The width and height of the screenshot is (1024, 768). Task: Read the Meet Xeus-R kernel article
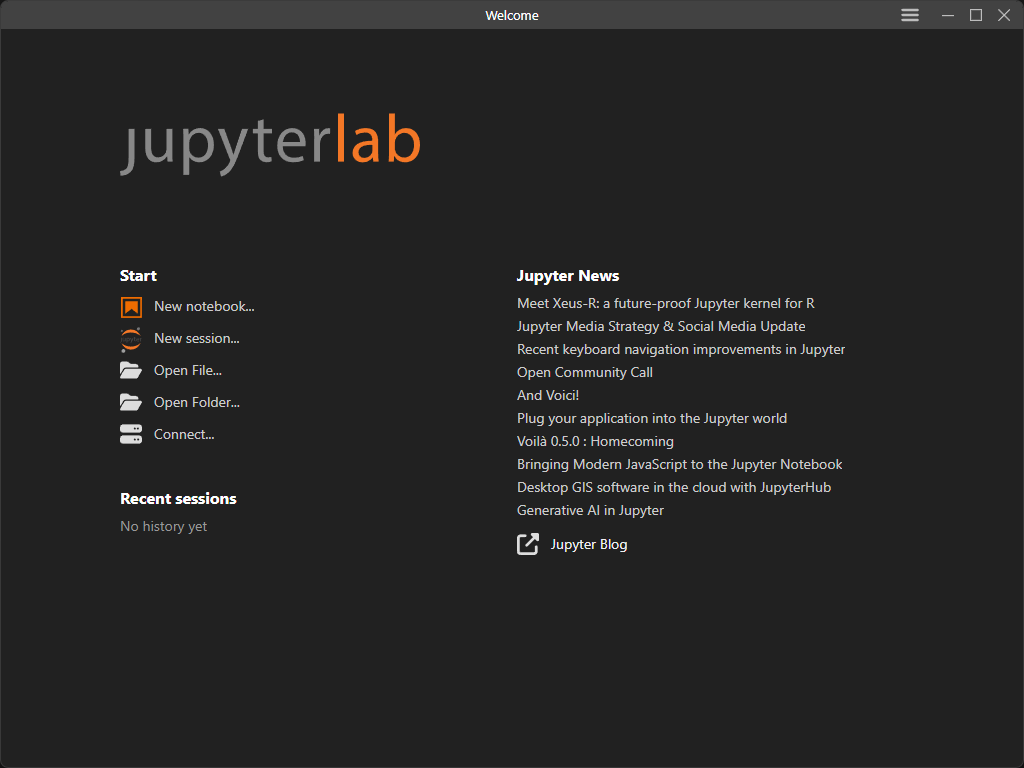[x=665, y=303]
